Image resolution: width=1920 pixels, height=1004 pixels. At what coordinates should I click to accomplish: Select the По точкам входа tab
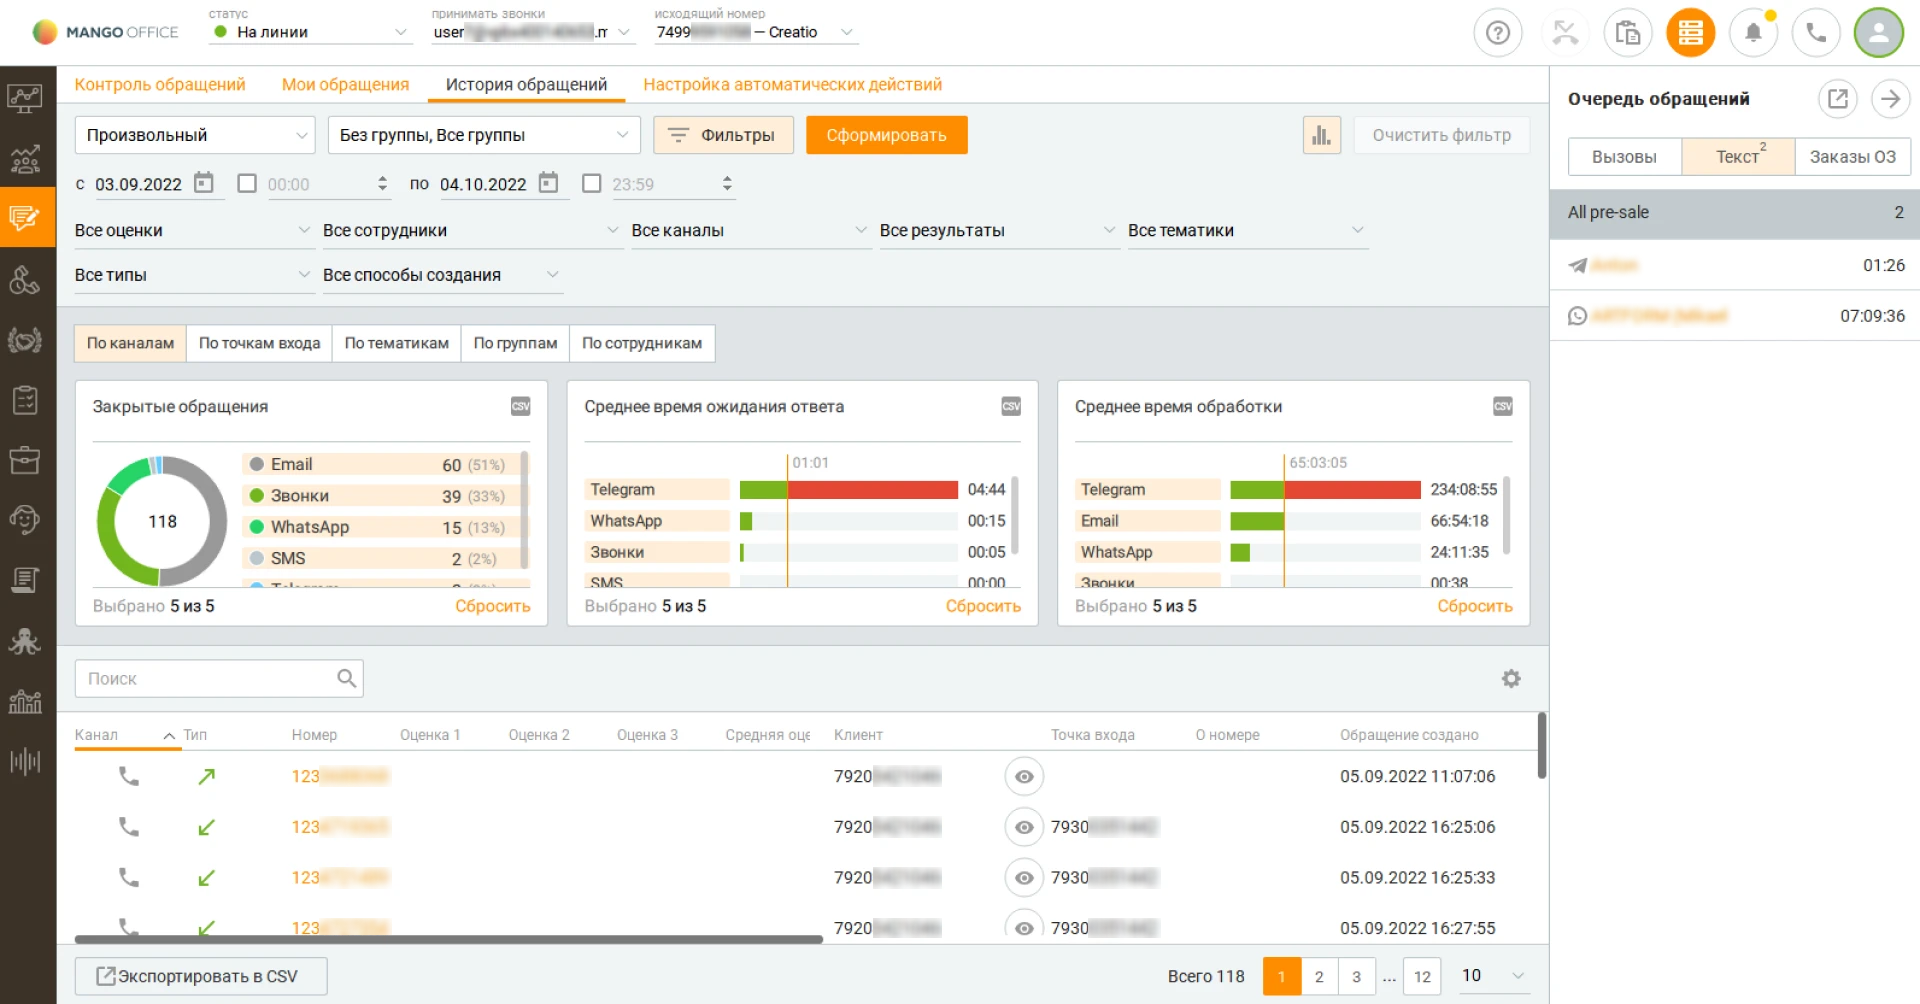click(x=259, y=343)
